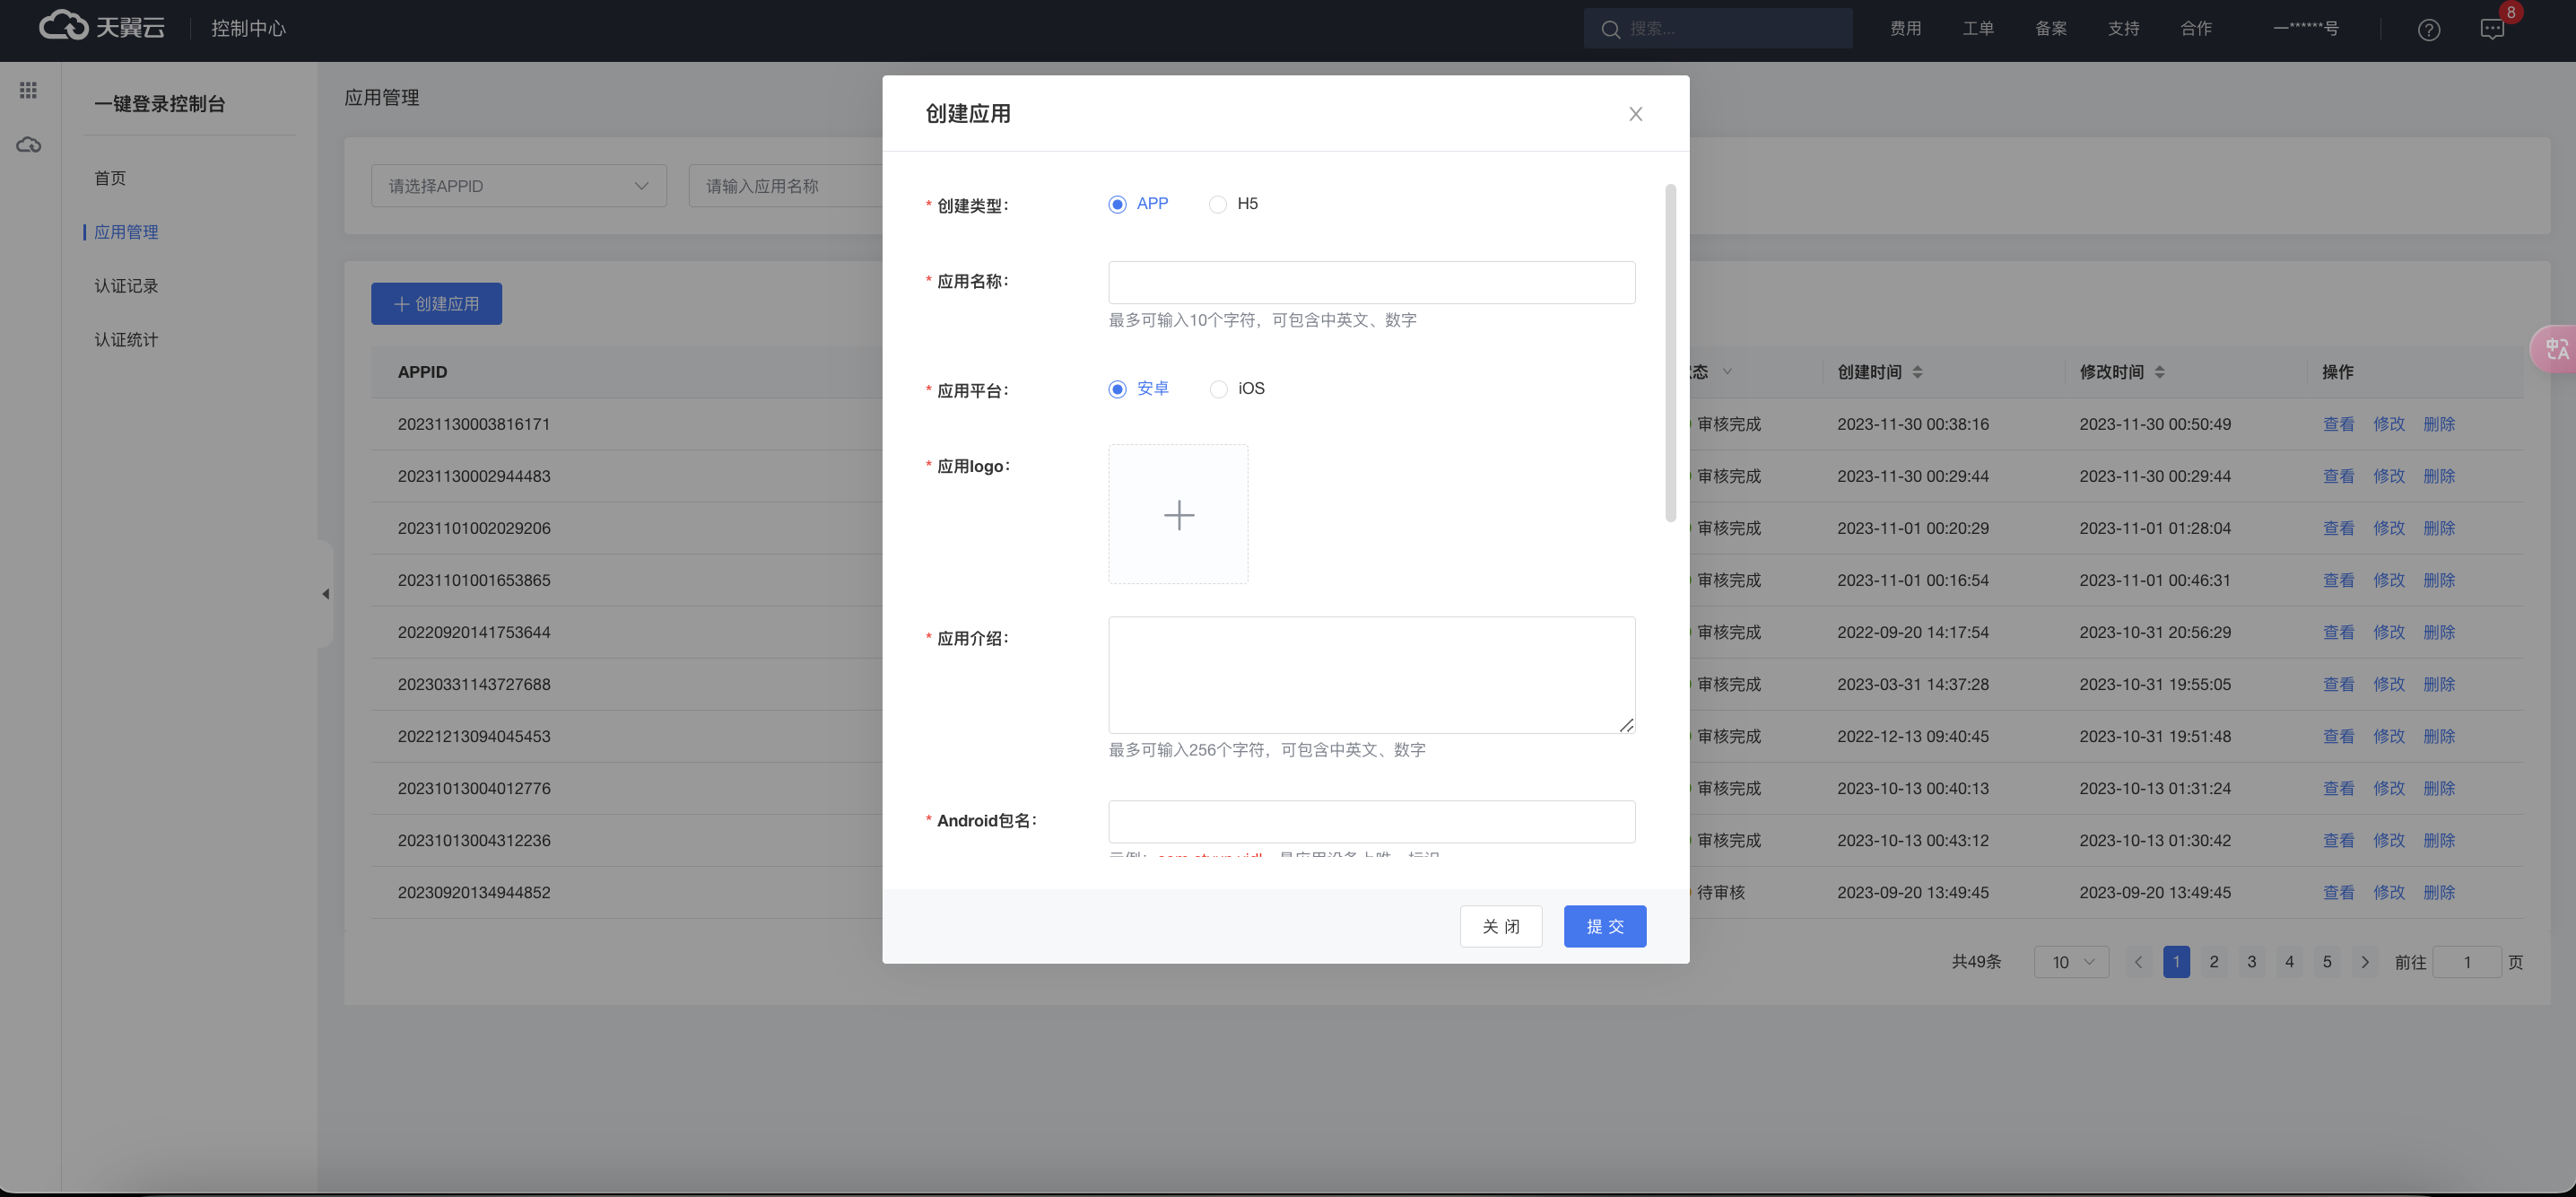Screen dimensions: 2576x1197
Task: Open 应用管理 in the sidebar
Action: click(x=126, y=232)
